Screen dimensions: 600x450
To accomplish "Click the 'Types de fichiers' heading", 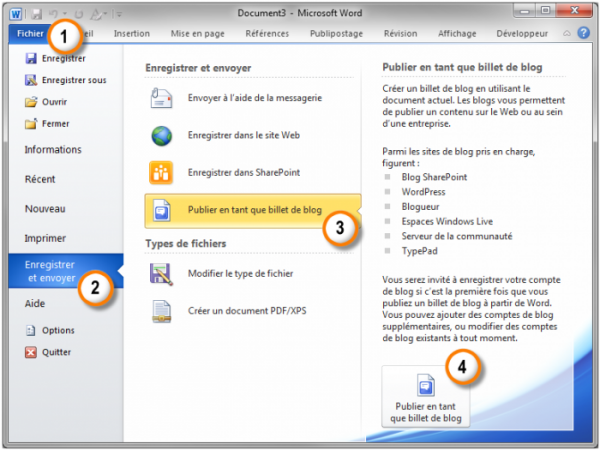I will pyautogui.click(x=186, y=243).
